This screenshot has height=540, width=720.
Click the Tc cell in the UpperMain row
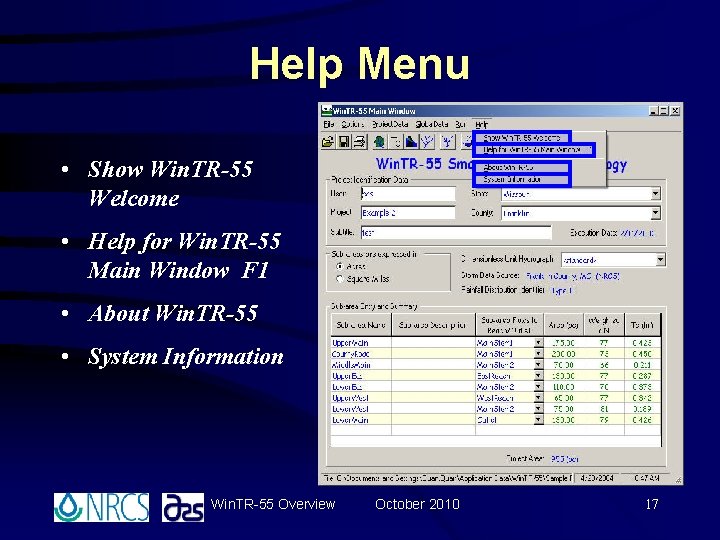tap(642, 343)
